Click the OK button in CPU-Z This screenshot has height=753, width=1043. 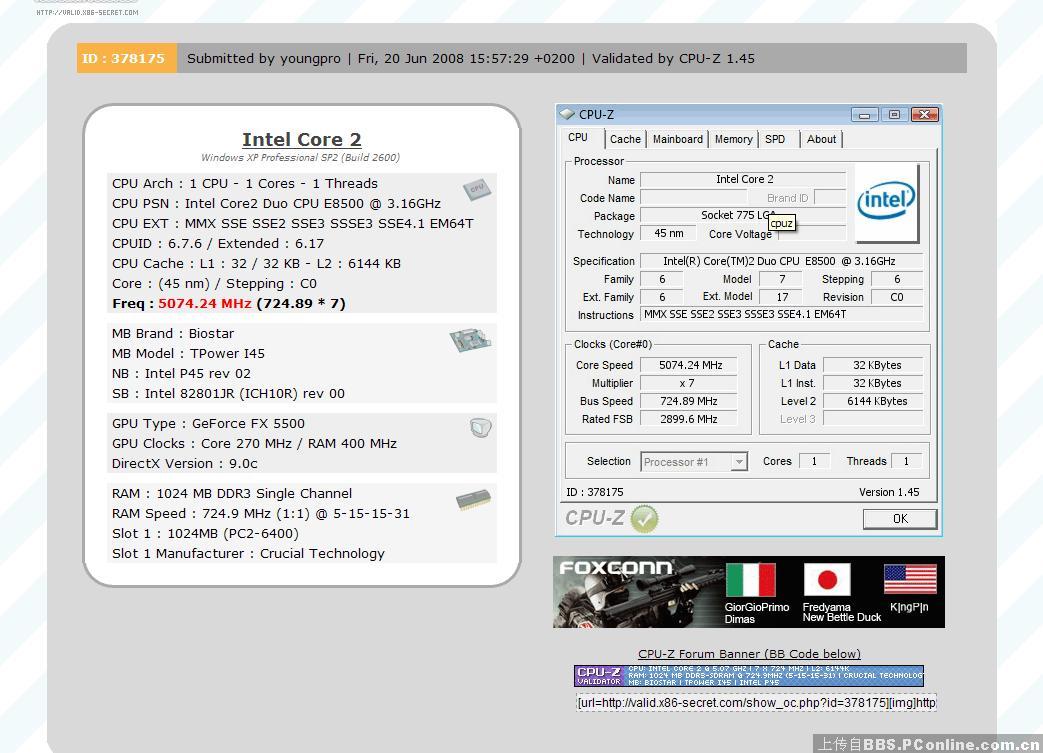(x=900, y=519)
